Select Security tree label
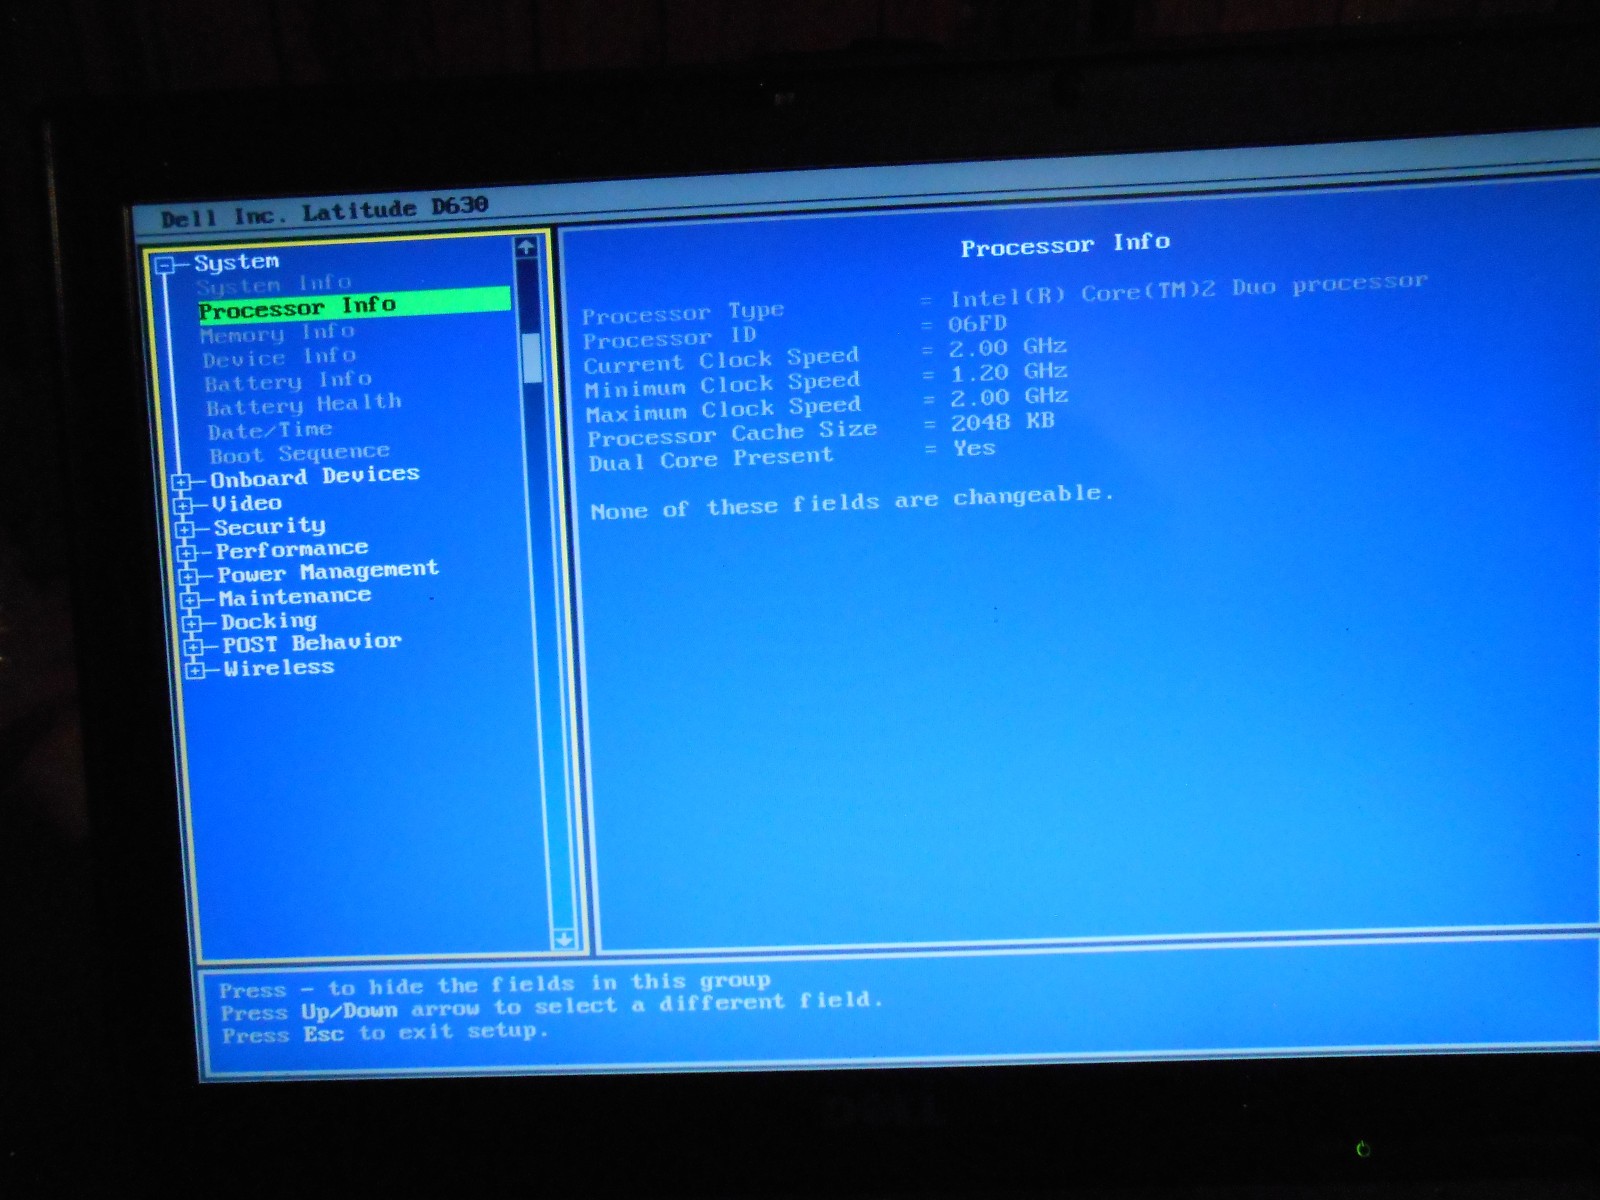1600x1200 pixels. [x=269, y=527]
